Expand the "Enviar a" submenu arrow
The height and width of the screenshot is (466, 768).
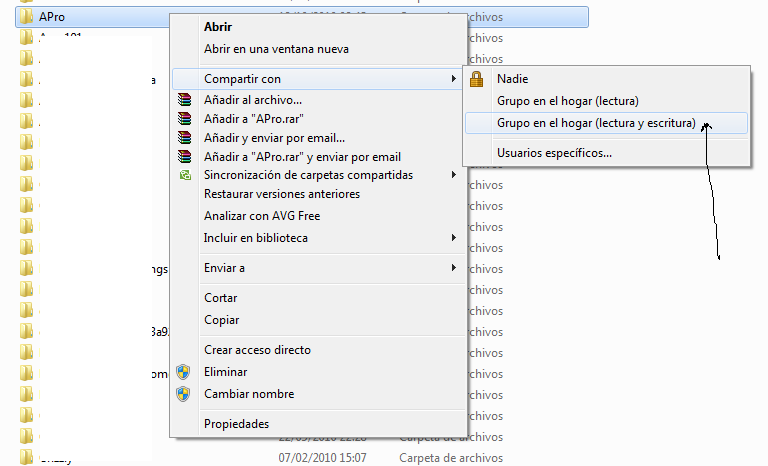click(x=453, y=268)
